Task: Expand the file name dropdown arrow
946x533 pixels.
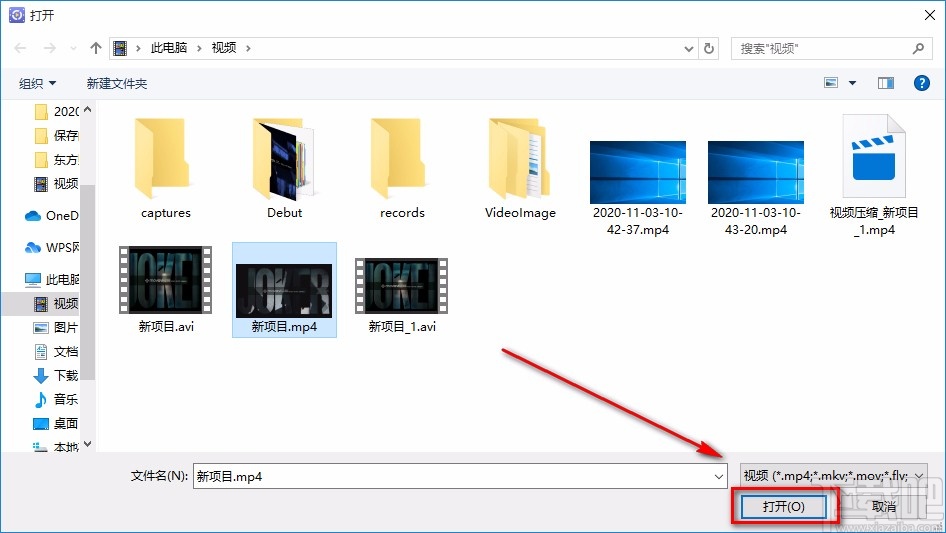Action: click(719, 476)
